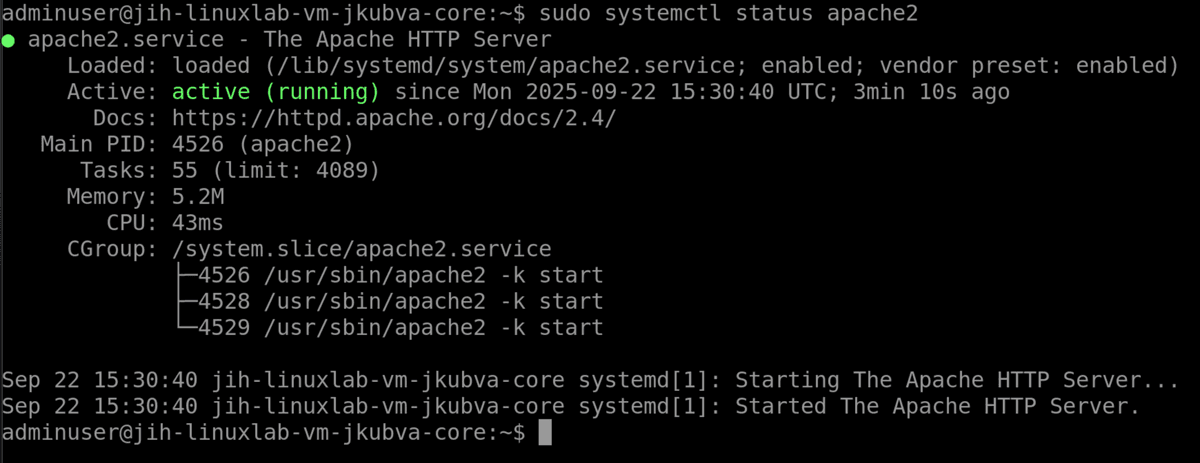
Task: Click the green "active (running)" status text
Action: [x=276, y=92]
